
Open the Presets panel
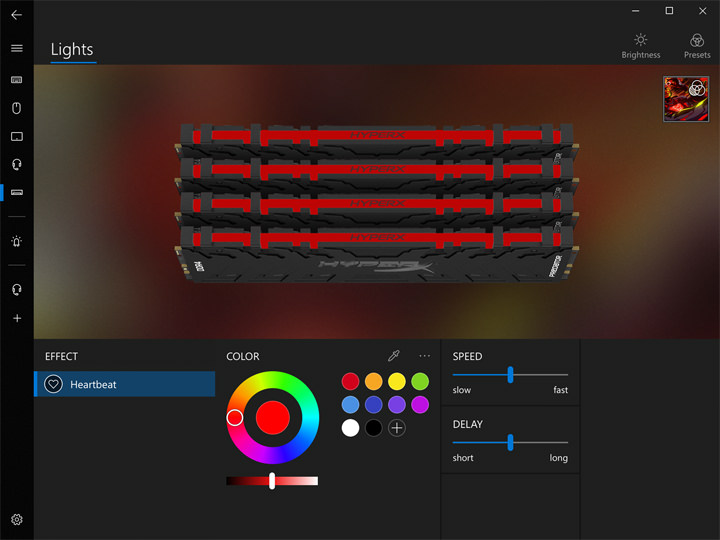697,45
